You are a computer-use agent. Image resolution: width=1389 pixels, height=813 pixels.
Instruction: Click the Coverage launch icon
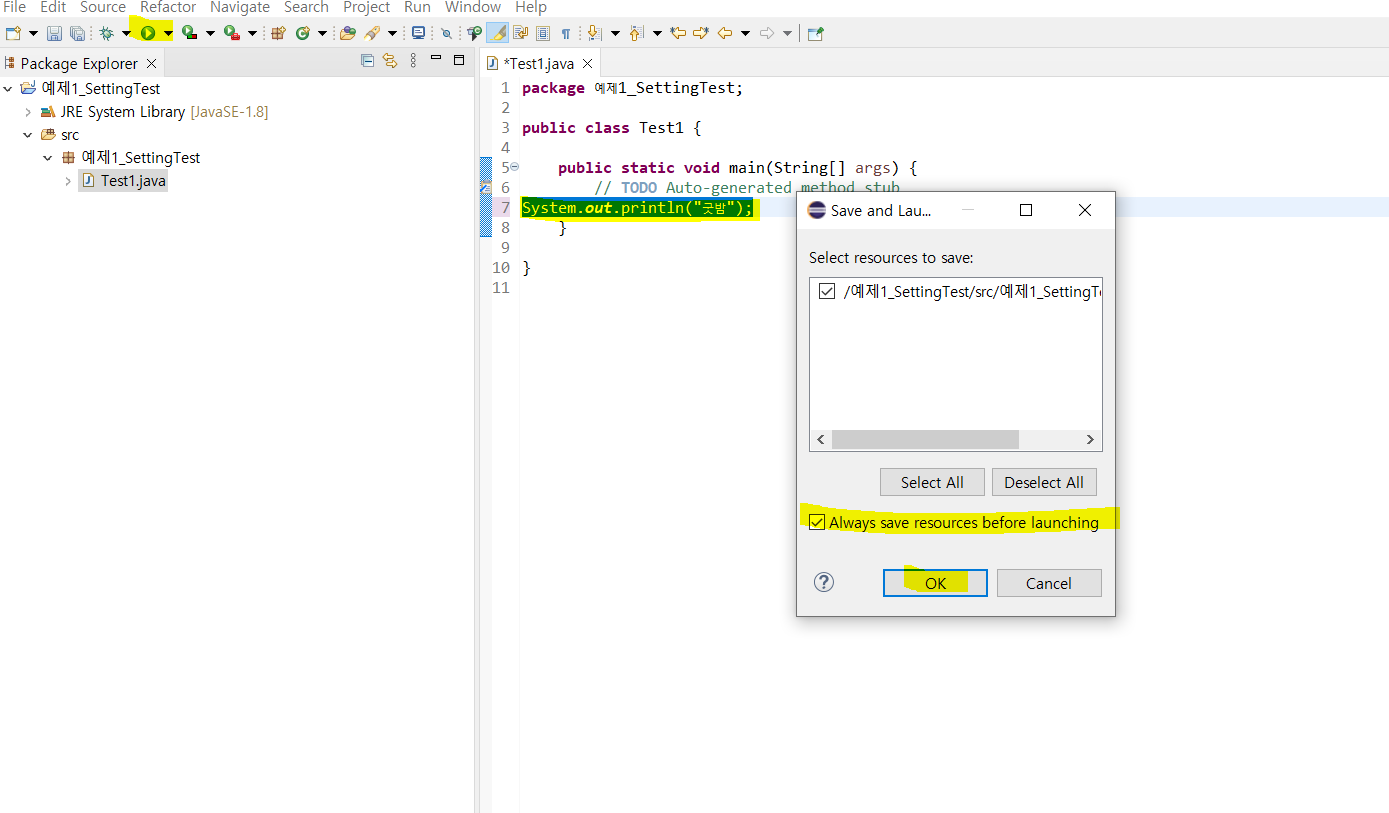click(189, 33)
